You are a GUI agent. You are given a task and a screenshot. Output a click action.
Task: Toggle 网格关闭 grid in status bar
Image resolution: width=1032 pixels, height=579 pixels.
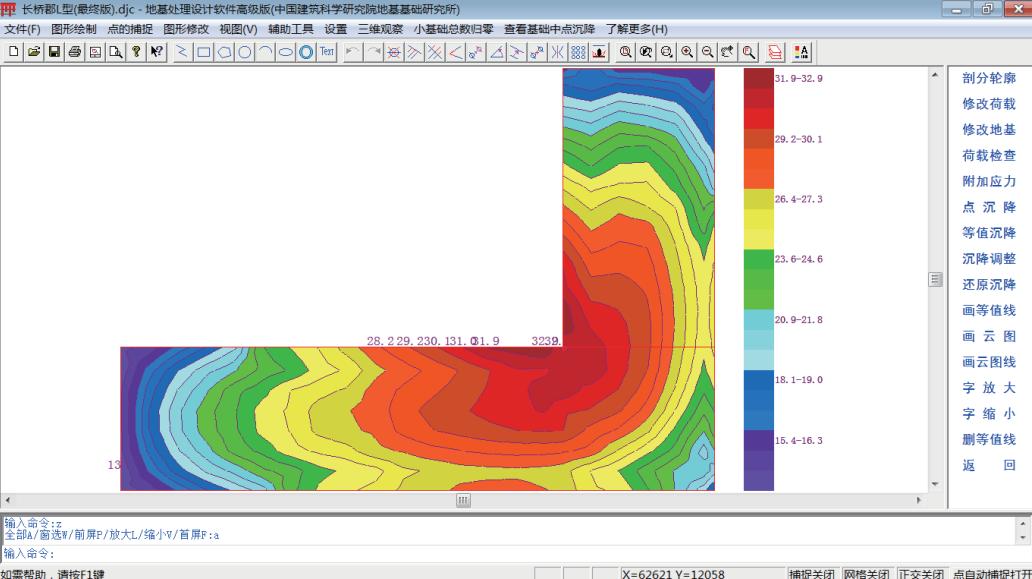[x=866, y=574]
